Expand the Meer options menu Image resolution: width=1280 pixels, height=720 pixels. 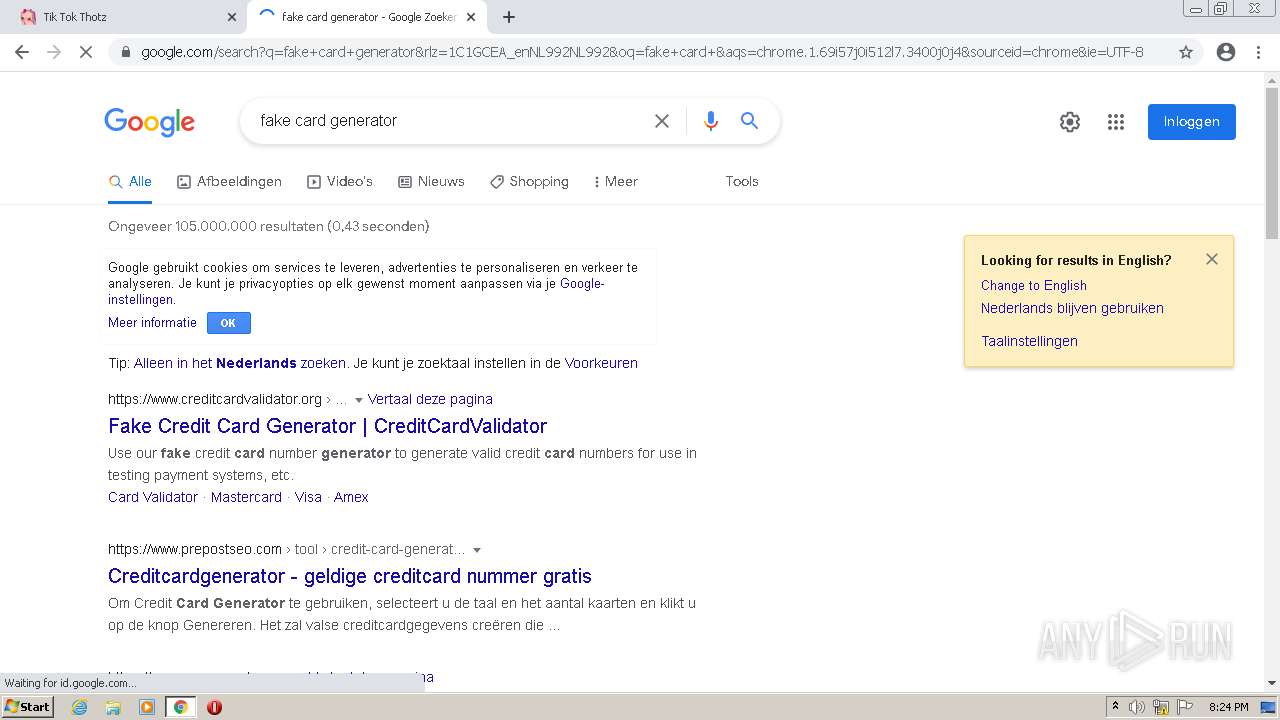click(615, 182)
